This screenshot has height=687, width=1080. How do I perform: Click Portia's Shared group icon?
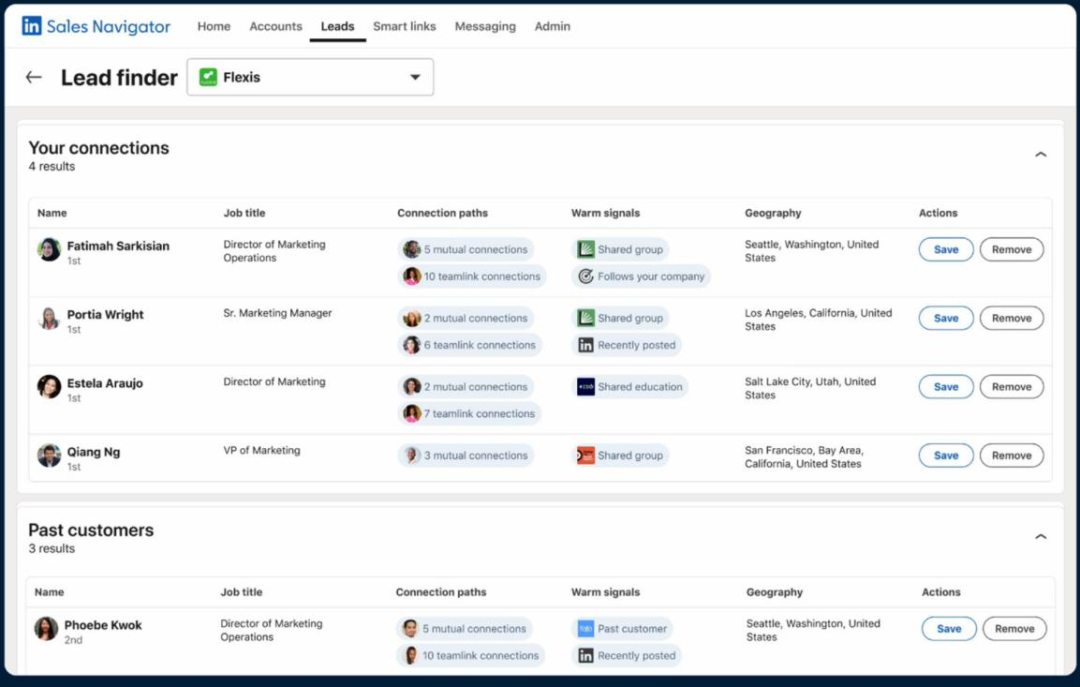pyautogui.click(x=585, y=318)
